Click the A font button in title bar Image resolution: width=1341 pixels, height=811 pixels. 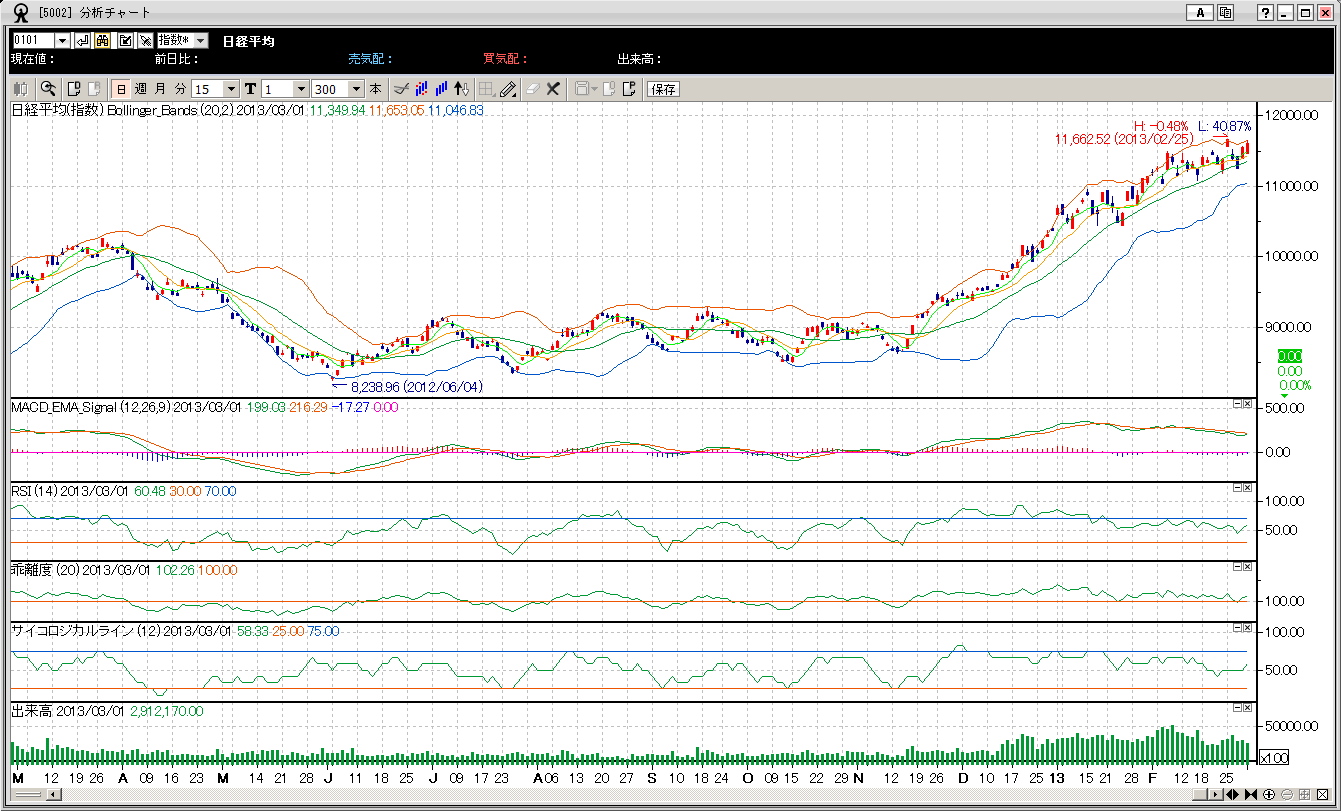(1199, 12)
